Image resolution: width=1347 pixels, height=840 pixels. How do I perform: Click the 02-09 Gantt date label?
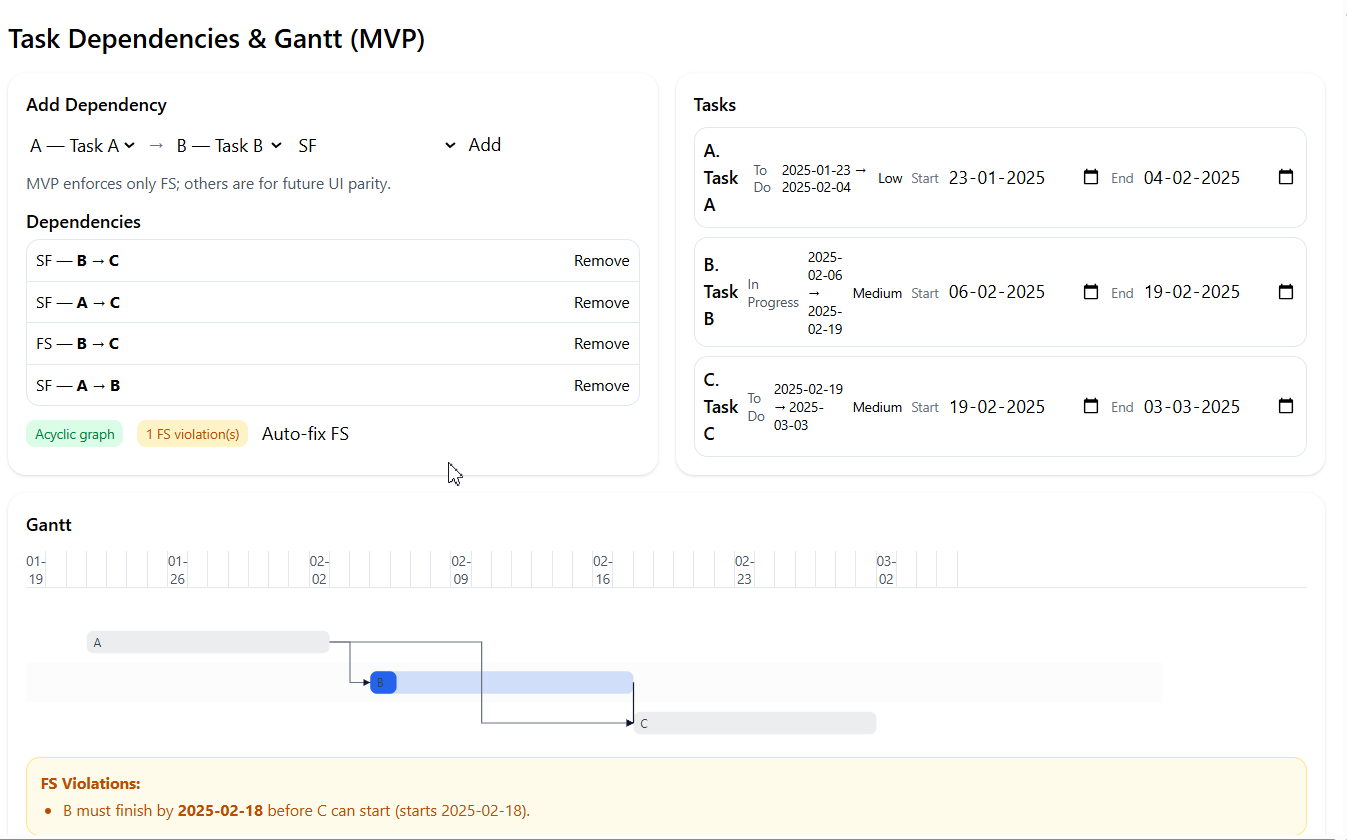(460, 570)
